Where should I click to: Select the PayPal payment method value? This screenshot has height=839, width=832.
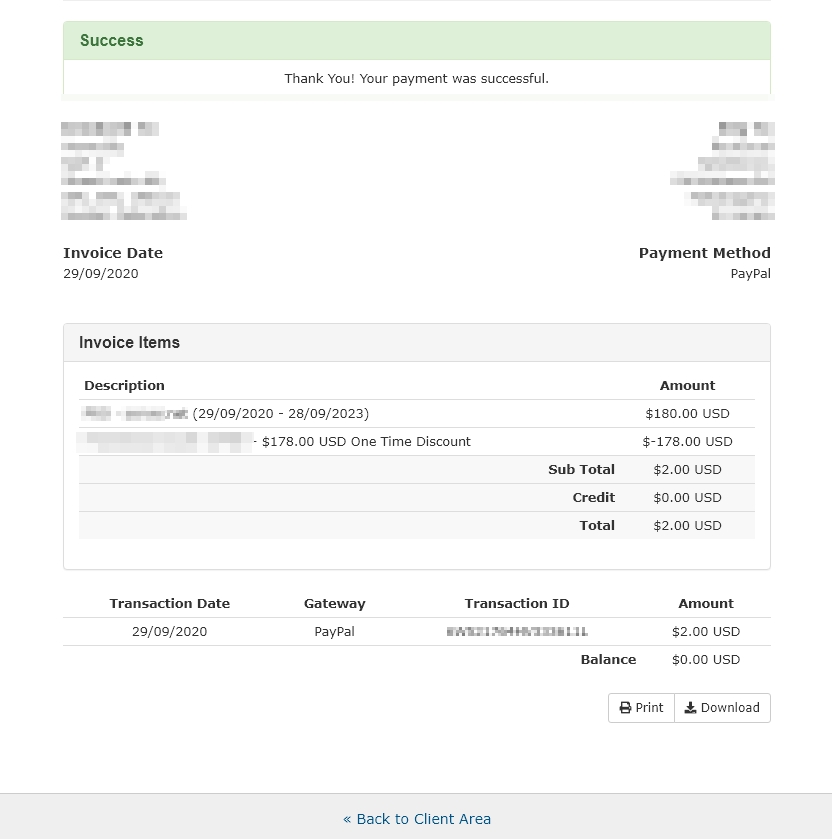750,274
